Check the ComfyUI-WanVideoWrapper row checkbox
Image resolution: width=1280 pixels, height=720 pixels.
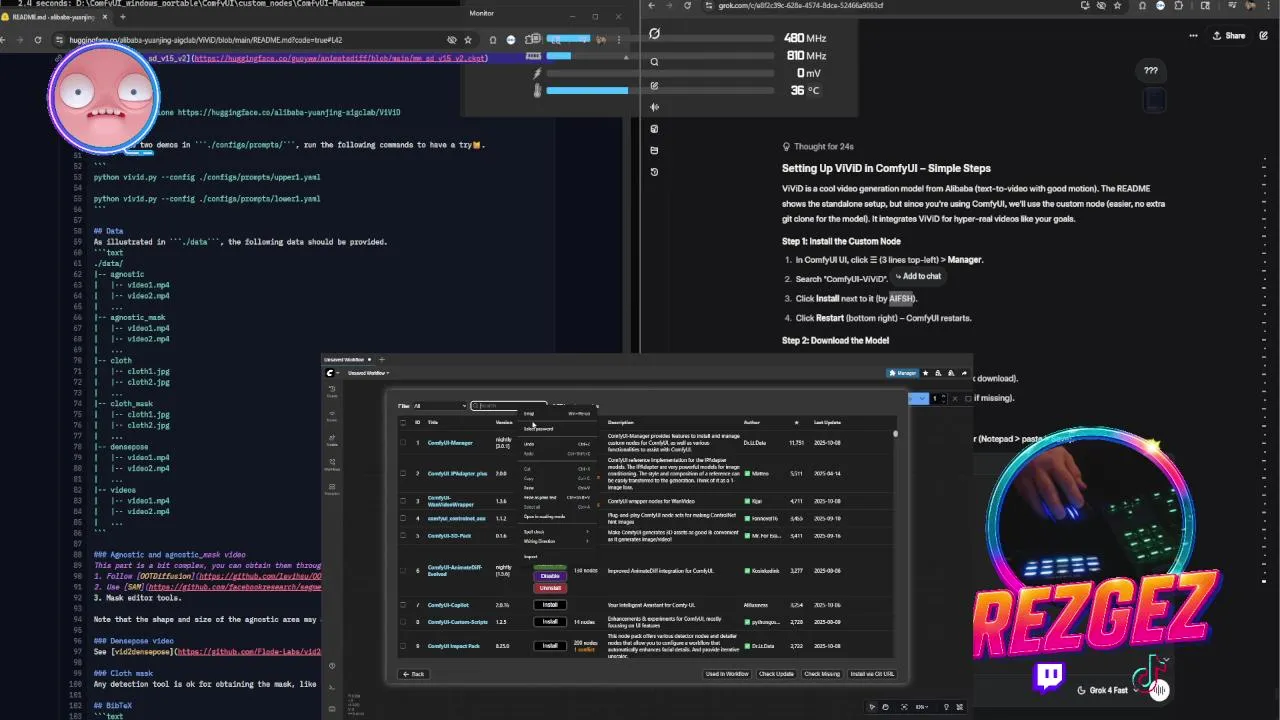(x=403, y=501)
